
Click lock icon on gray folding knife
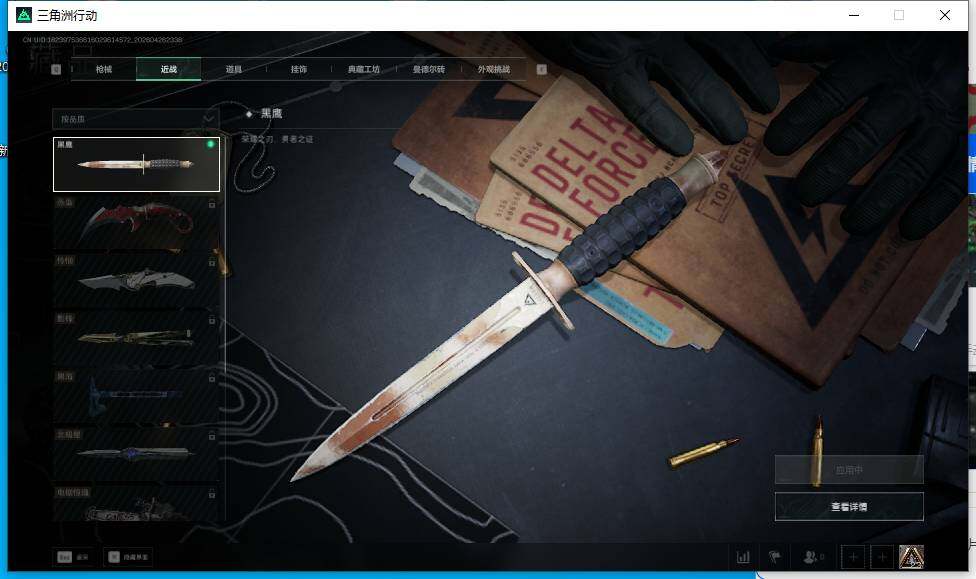pos(212,262)
